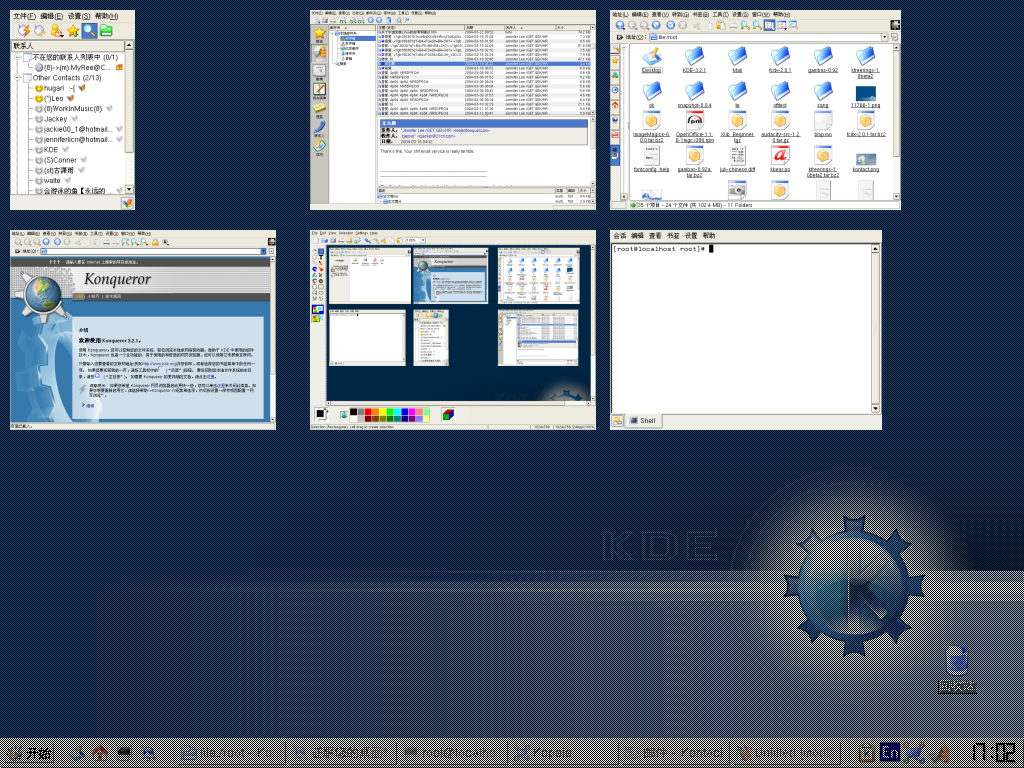This screenshot has height=768, width=1024.
Task: Click the Kopete disconnect plug icon
Action: click(40, 31)
